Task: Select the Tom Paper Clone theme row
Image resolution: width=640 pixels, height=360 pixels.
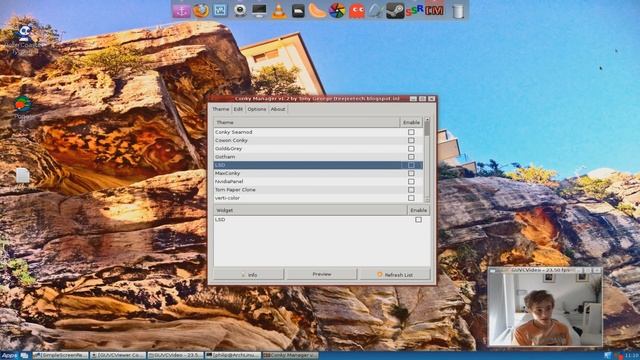Action: 318,190
